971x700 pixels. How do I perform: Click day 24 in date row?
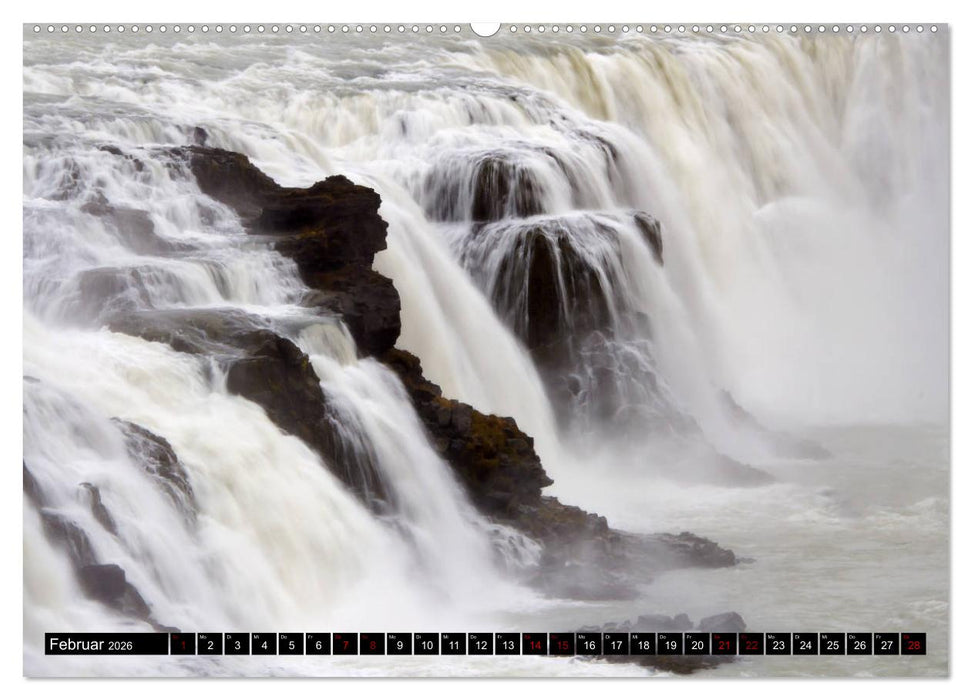tap(804, 644)
